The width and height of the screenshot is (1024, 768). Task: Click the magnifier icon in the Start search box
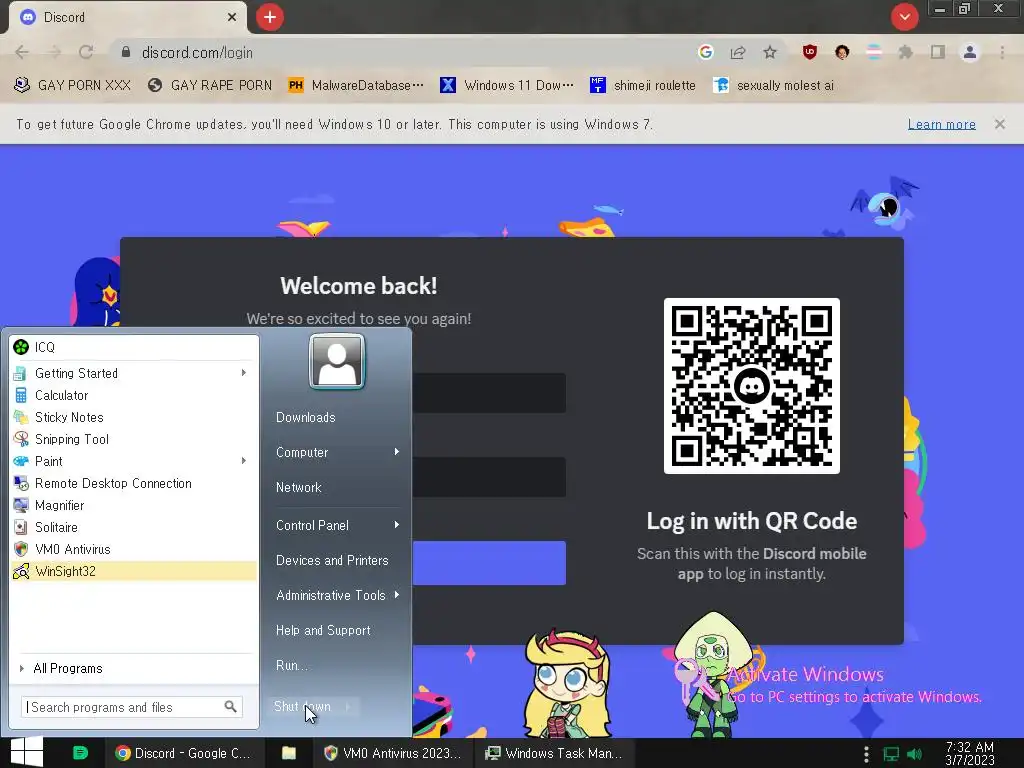[x=231, y=707]
